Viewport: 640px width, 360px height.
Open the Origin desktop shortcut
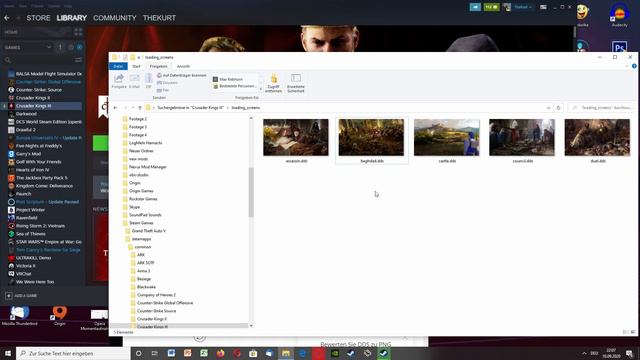tap(60, 316)
